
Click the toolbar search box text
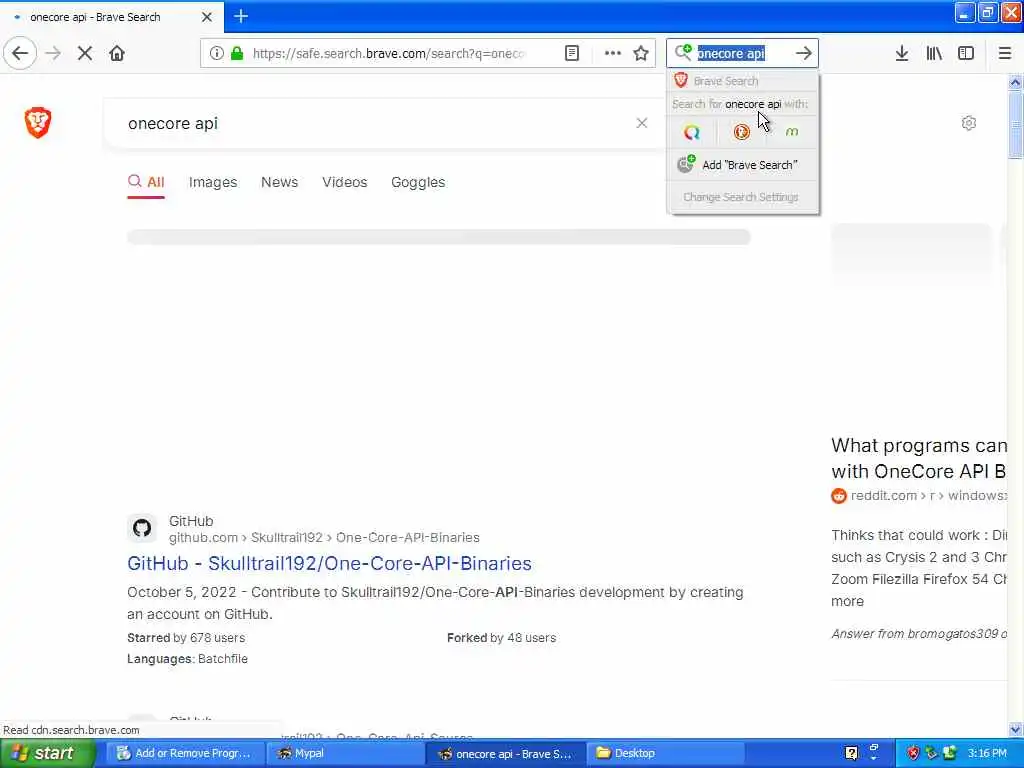(x=731, y=54)
